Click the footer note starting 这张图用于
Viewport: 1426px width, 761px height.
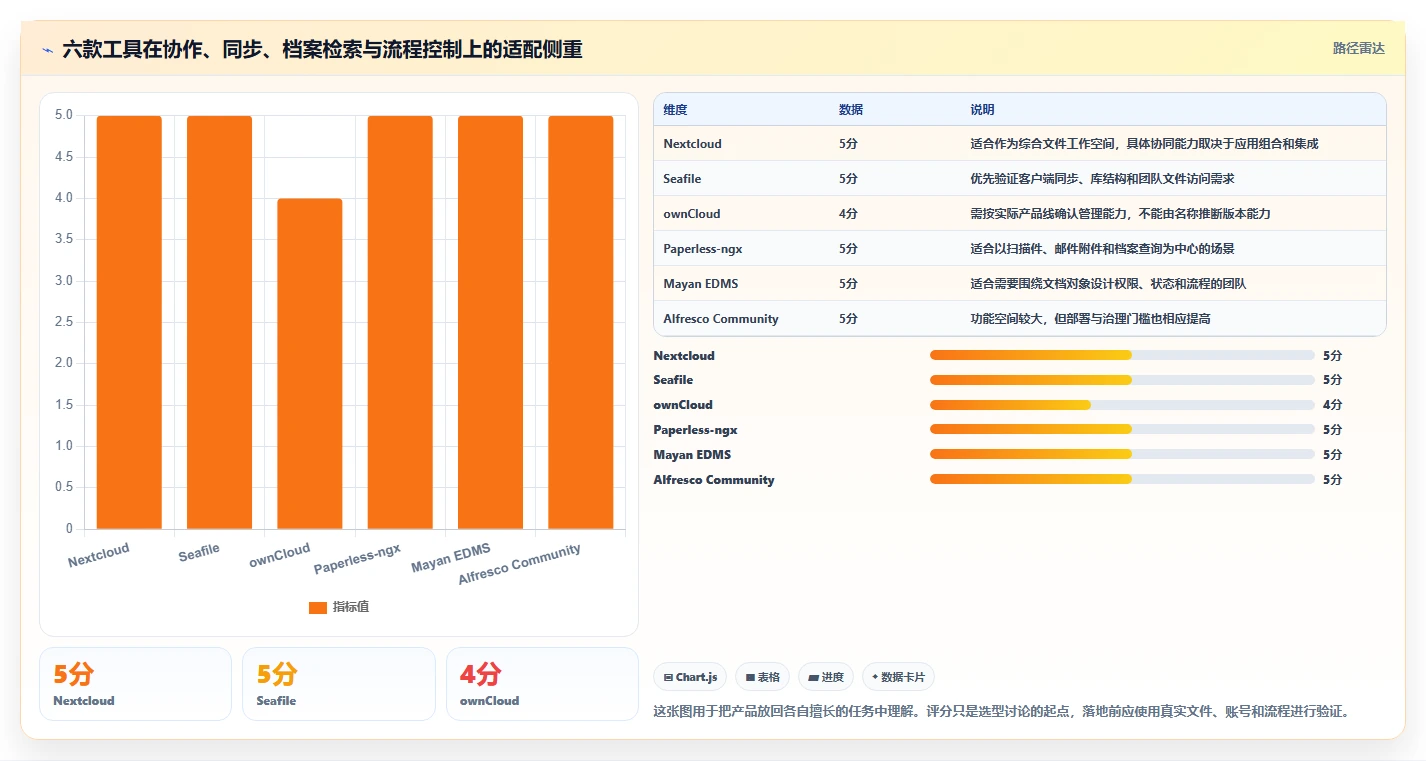(1003, 712)
